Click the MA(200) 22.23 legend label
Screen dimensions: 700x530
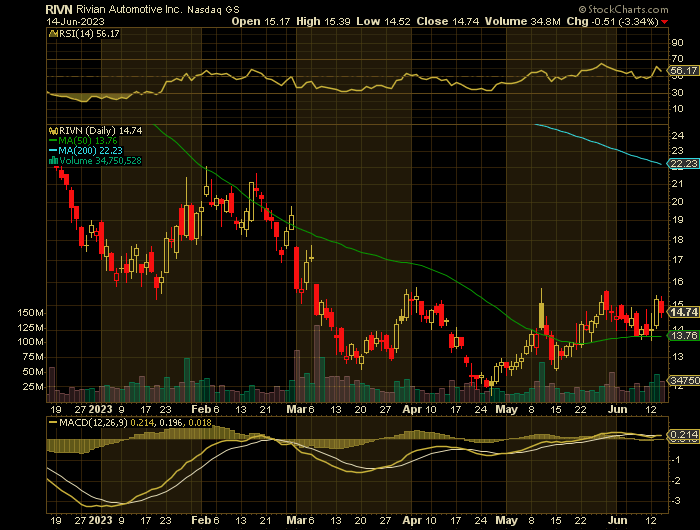tap(91, 150)
